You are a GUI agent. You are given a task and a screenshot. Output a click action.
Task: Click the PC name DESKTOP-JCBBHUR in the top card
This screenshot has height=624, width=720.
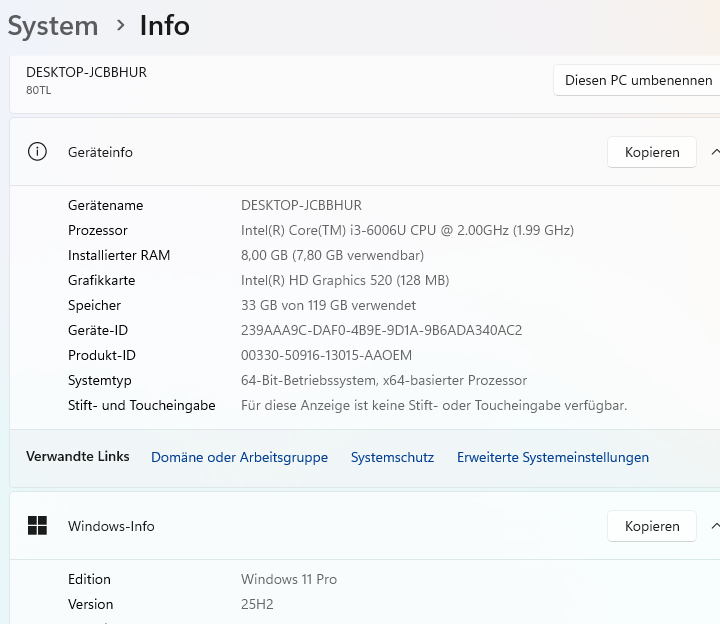point(86,73)
